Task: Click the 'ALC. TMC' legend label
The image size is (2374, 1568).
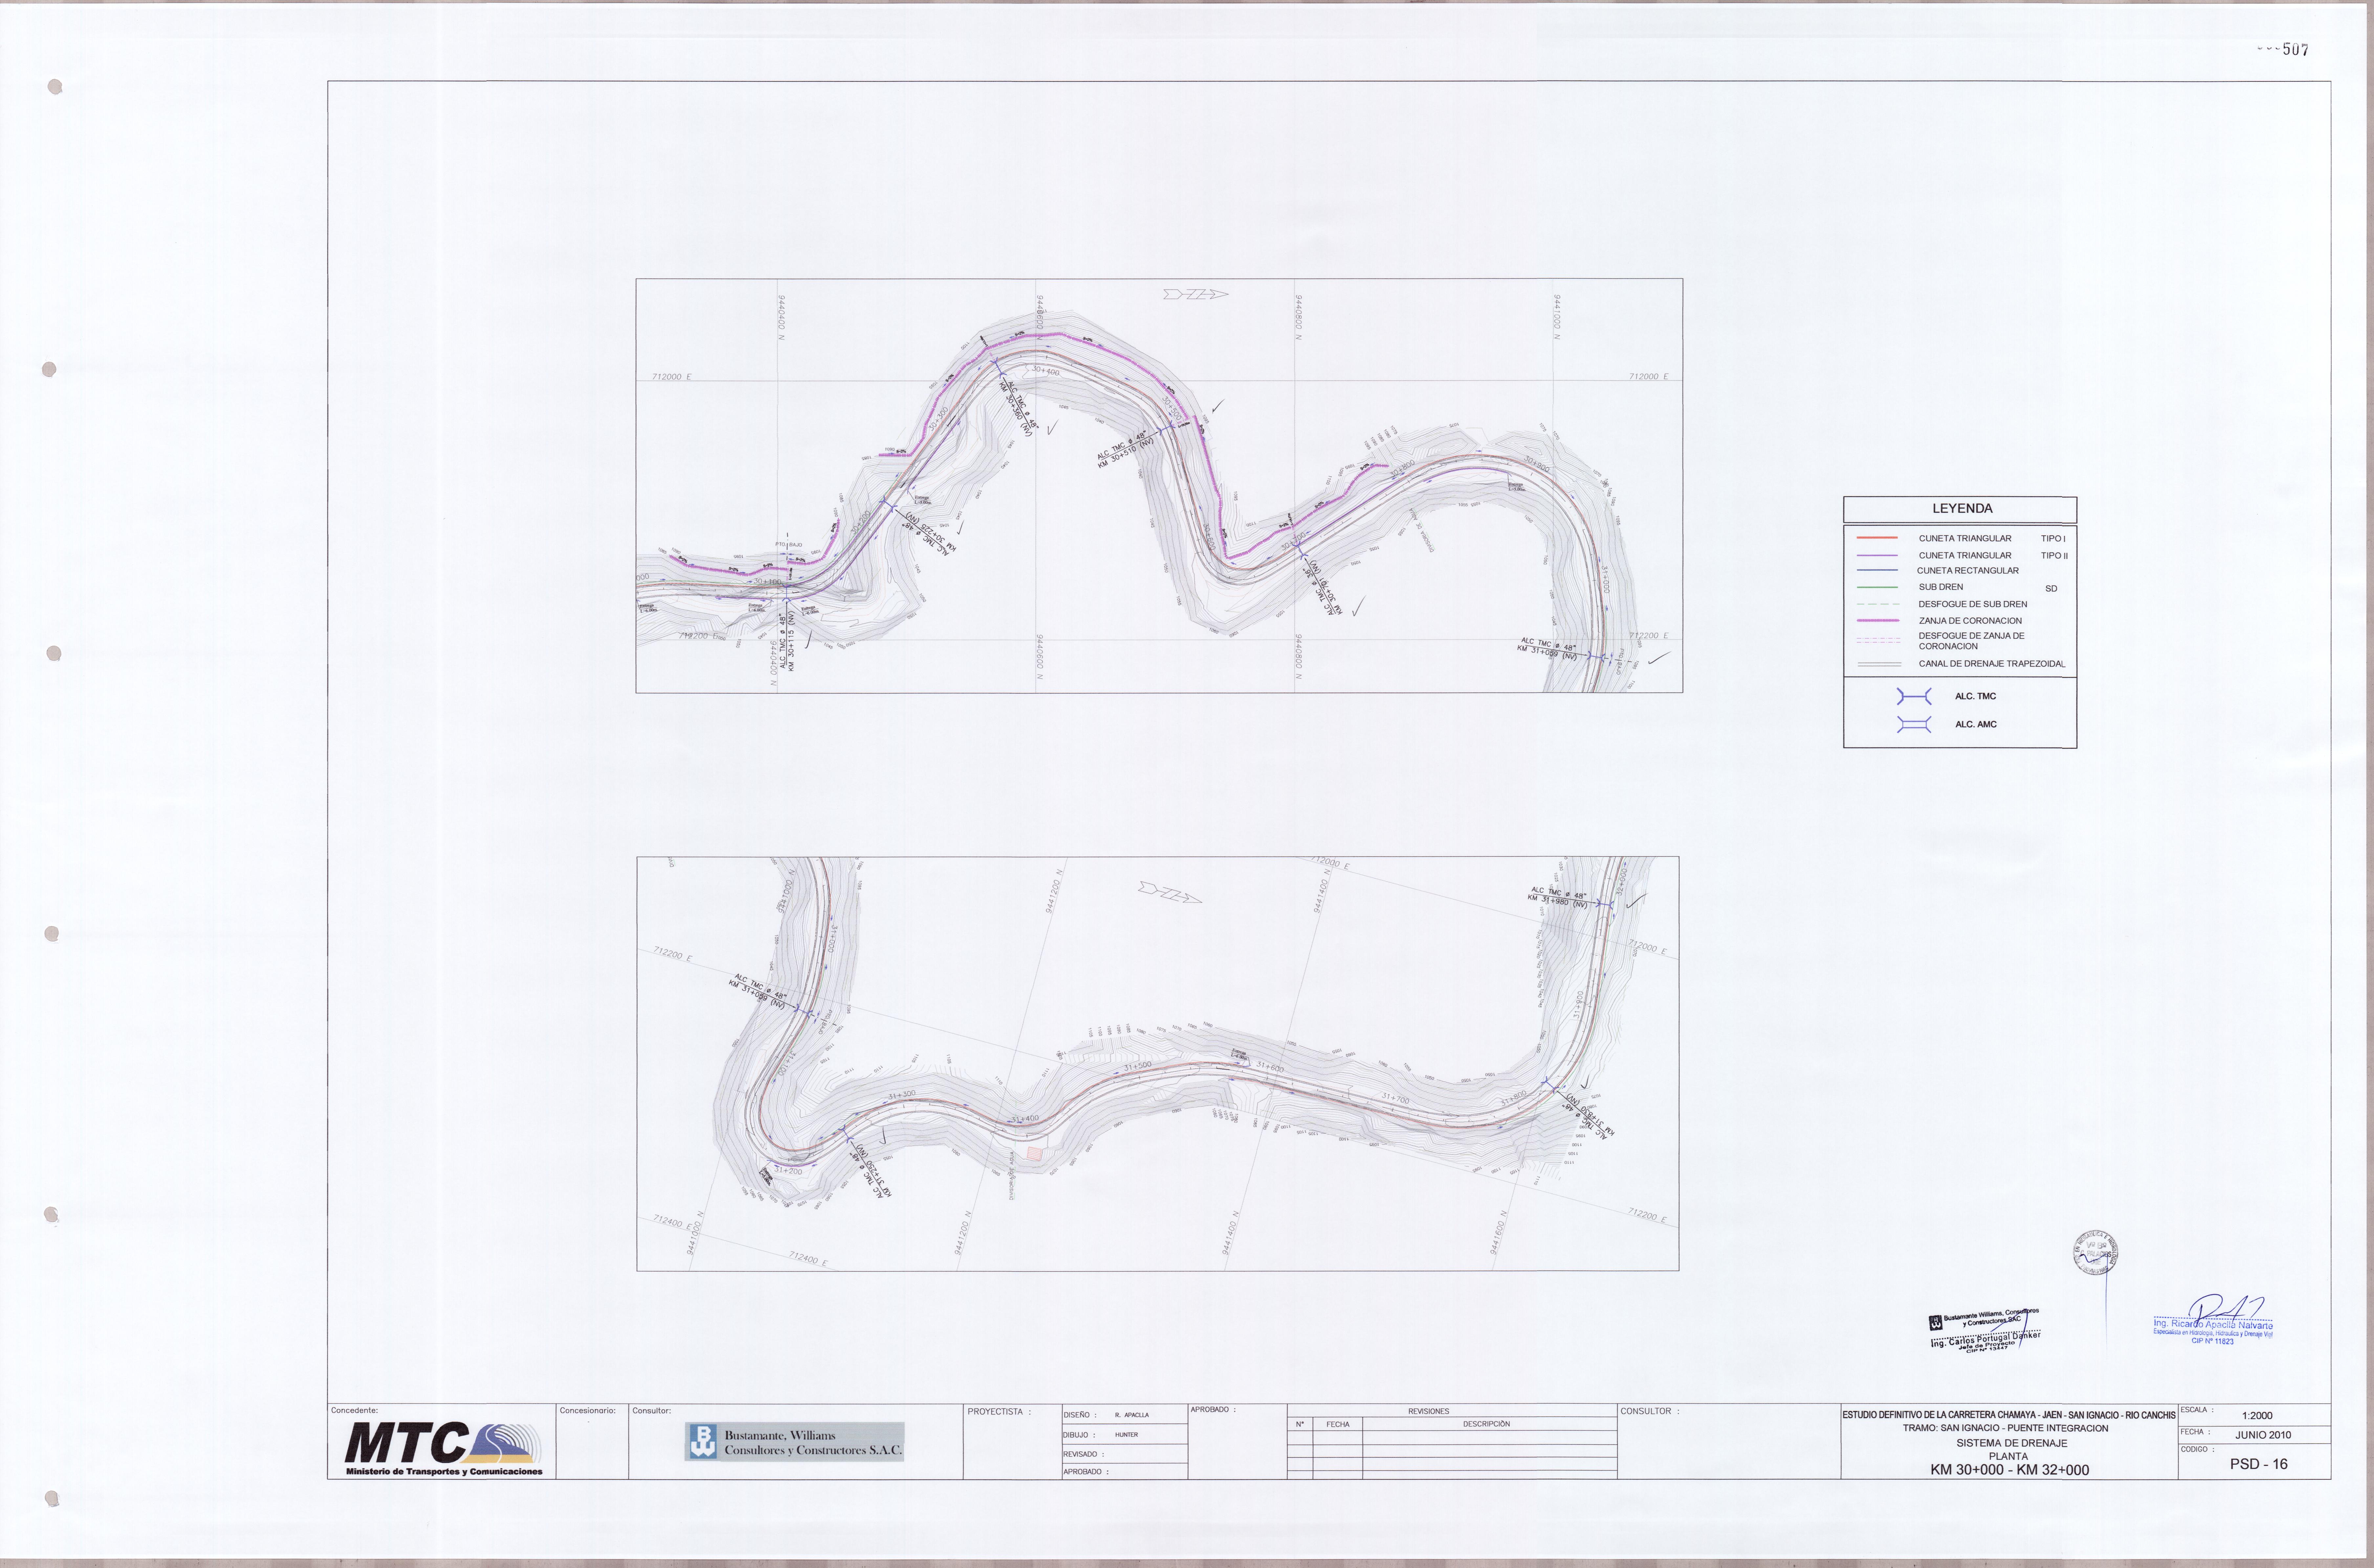Action: click(x=1975, y=696)
